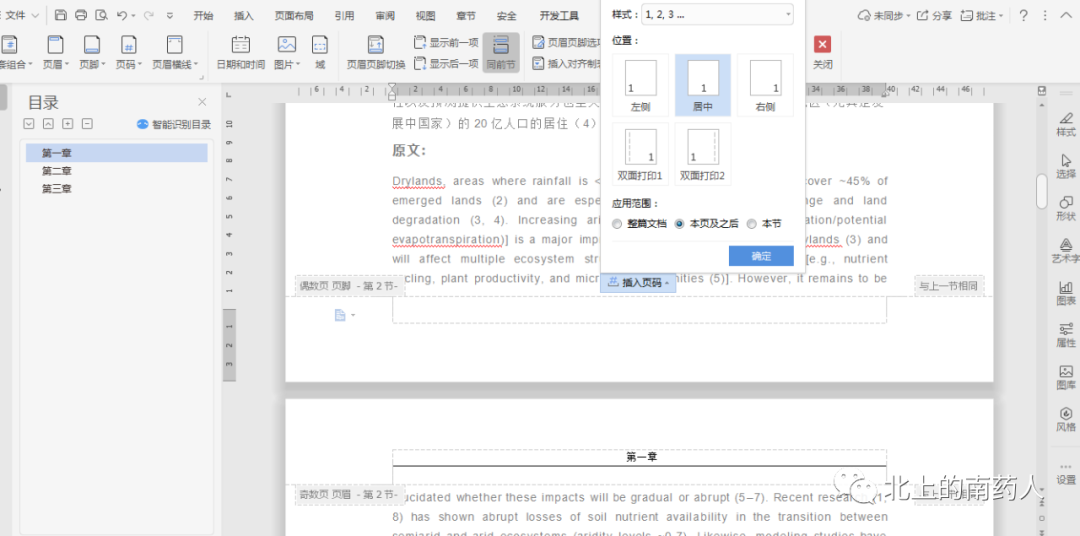This screenshot has width=1080, height=536.
Task: Open Styles (样式) in right sidebar
Action: 1066,124
